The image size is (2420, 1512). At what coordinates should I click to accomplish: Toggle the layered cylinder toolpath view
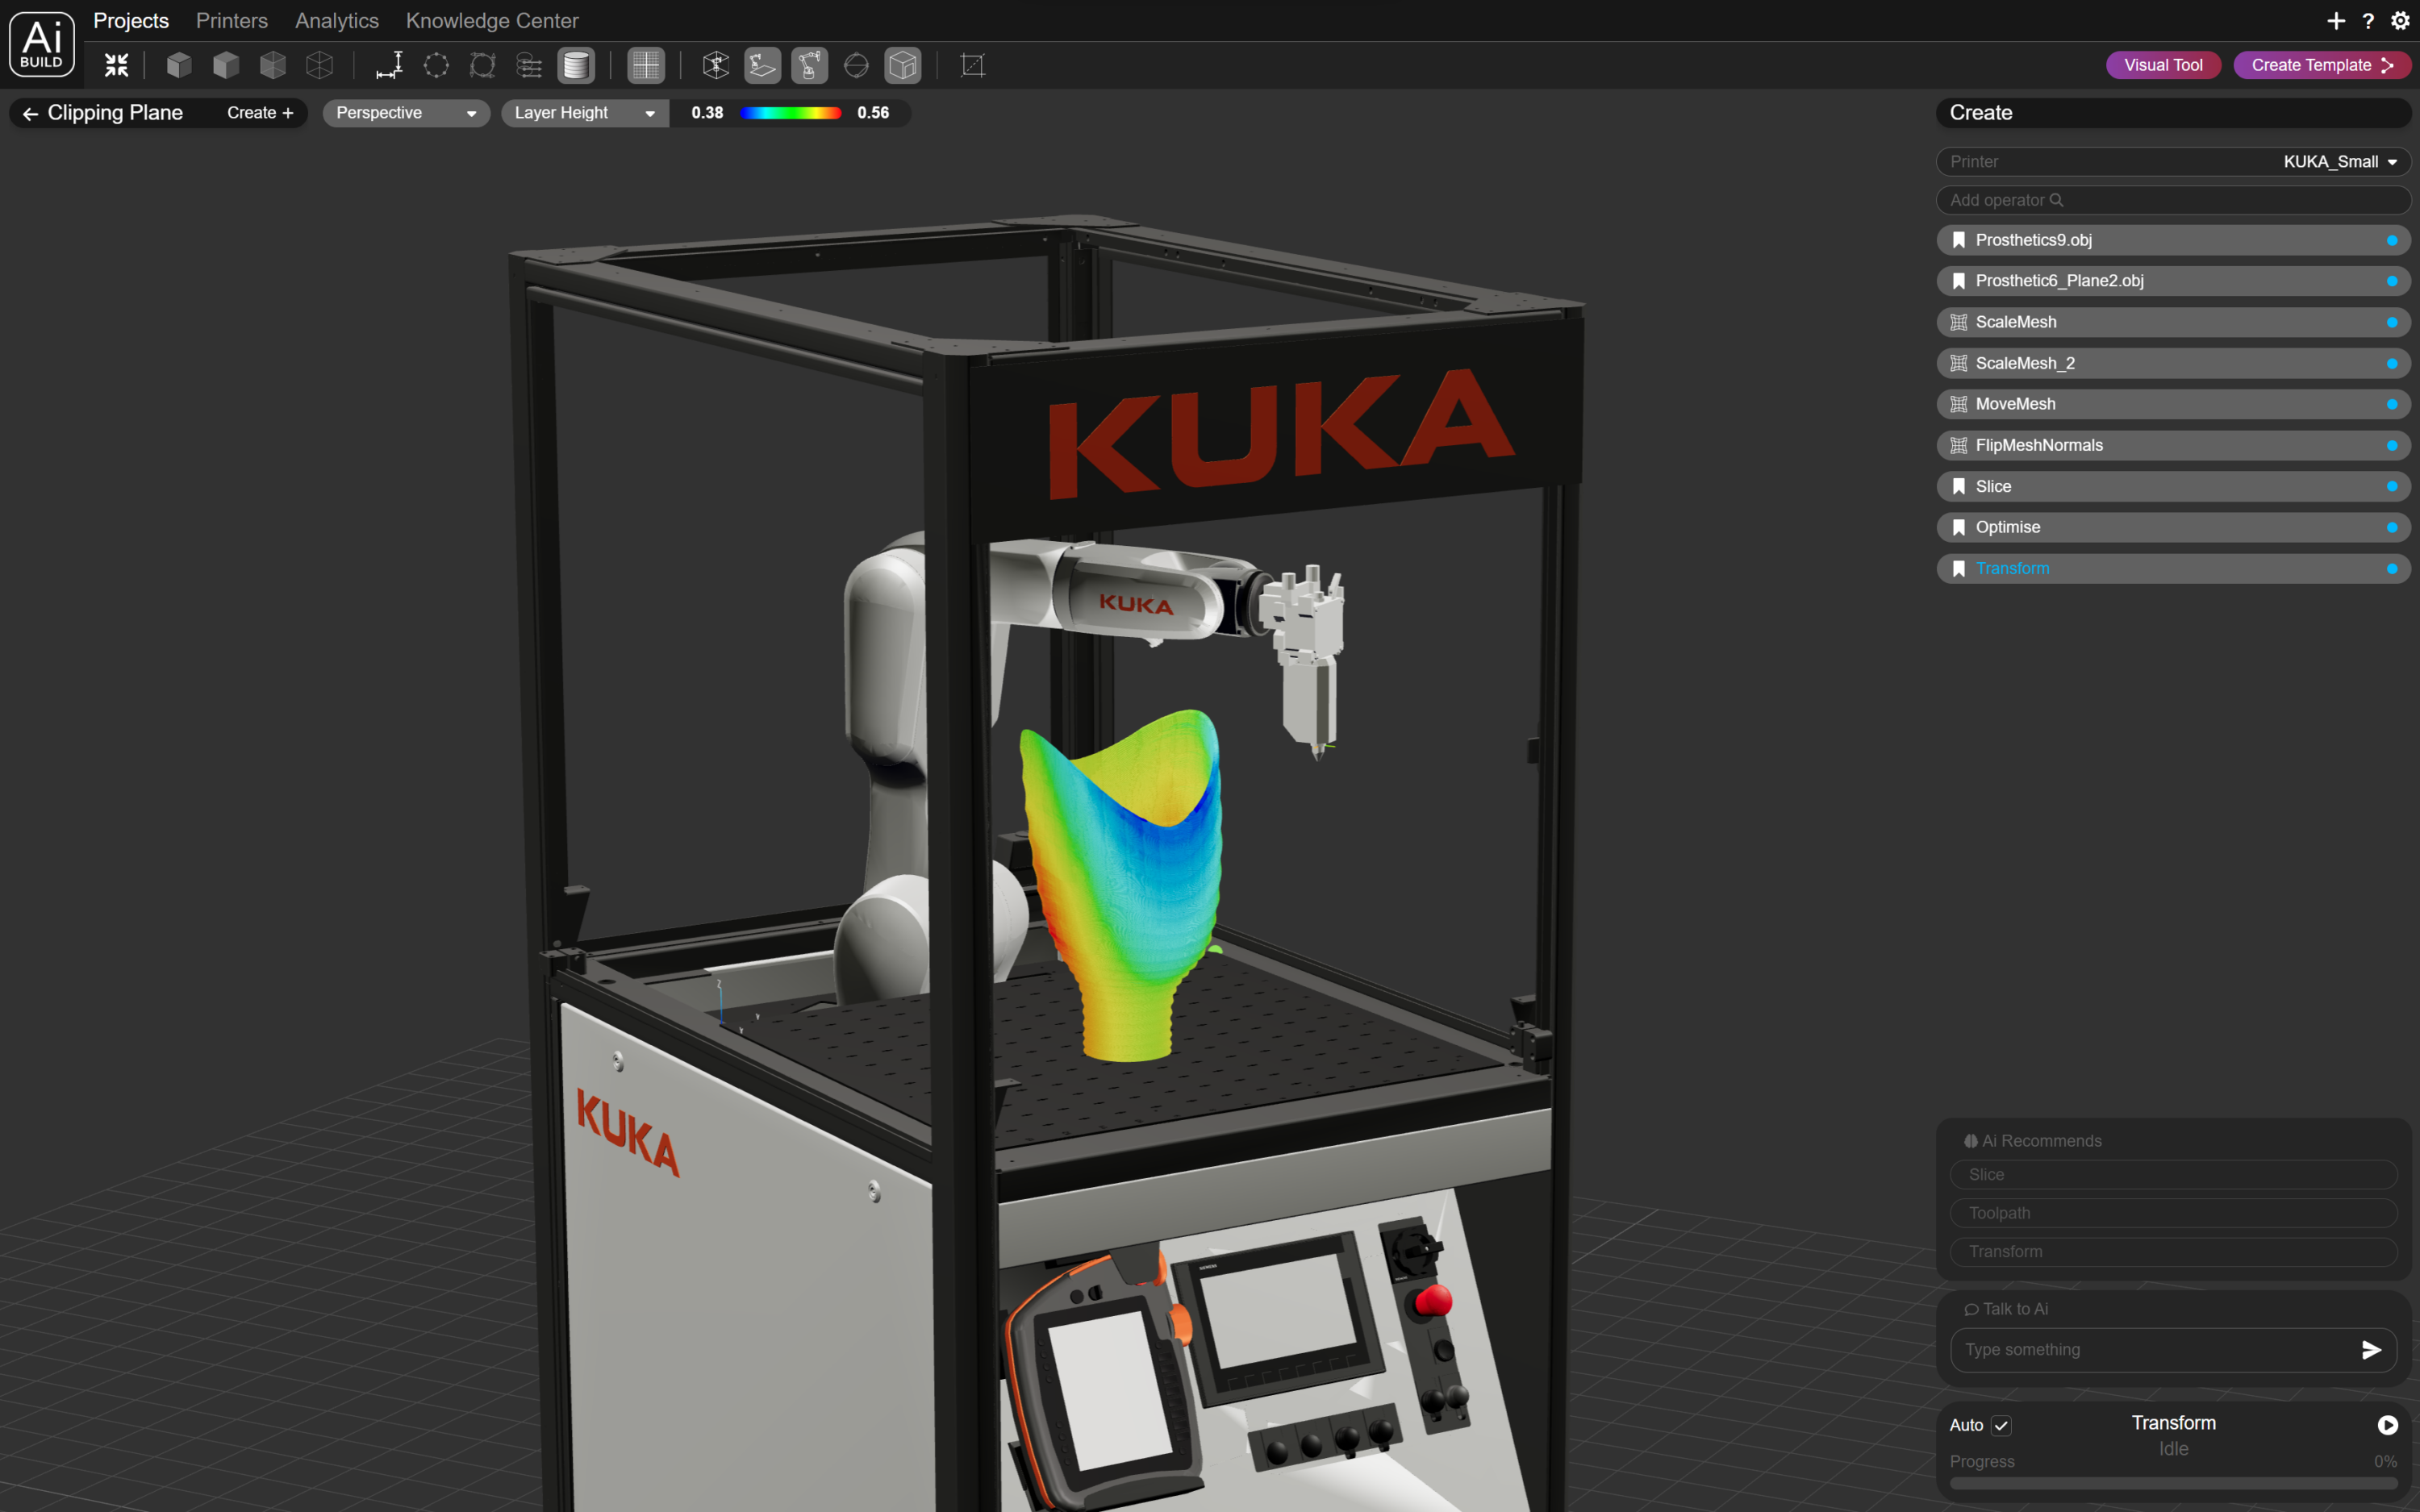click(x=576, y=65)
